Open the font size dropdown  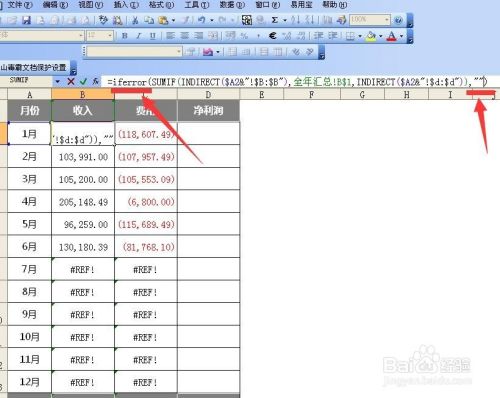pos(110,35)
